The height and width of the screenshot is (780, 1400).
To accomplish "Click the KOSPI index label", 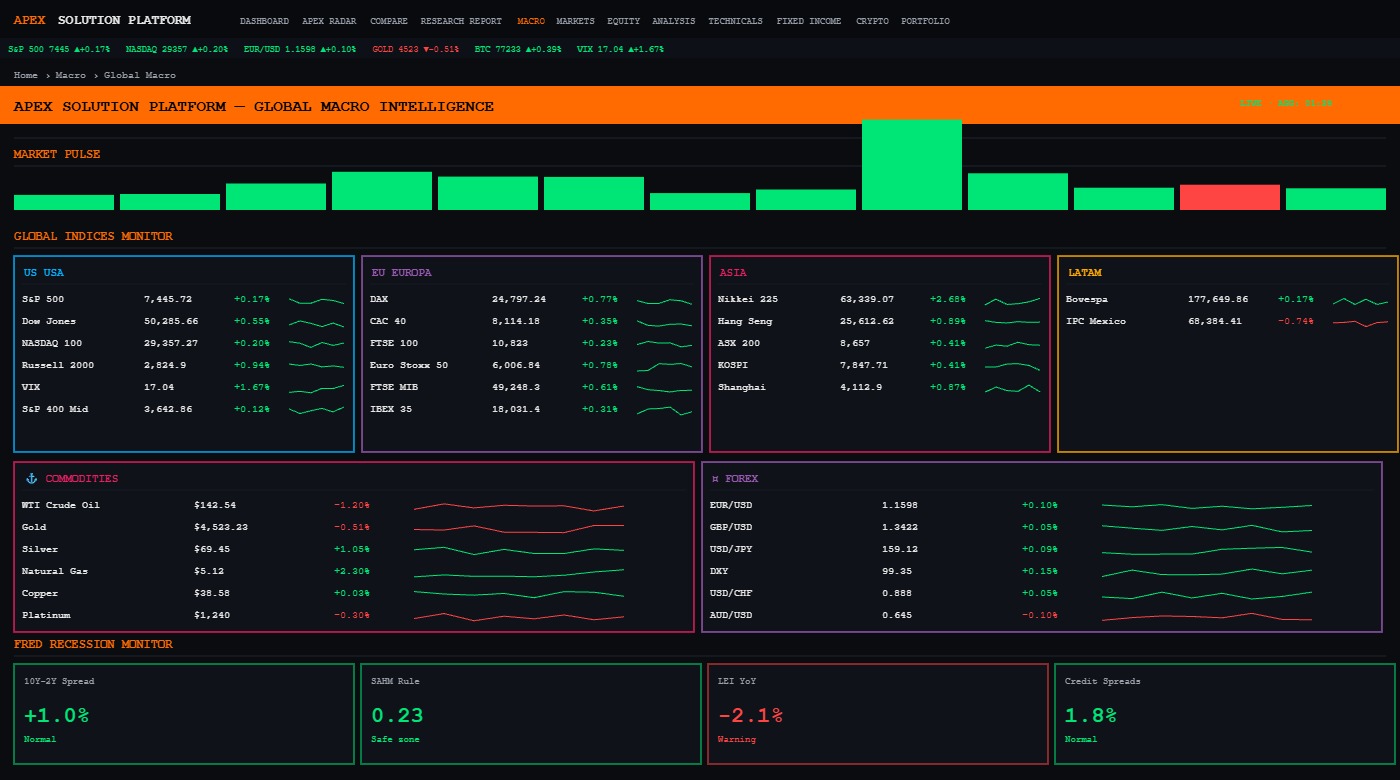I will [733, 365].
